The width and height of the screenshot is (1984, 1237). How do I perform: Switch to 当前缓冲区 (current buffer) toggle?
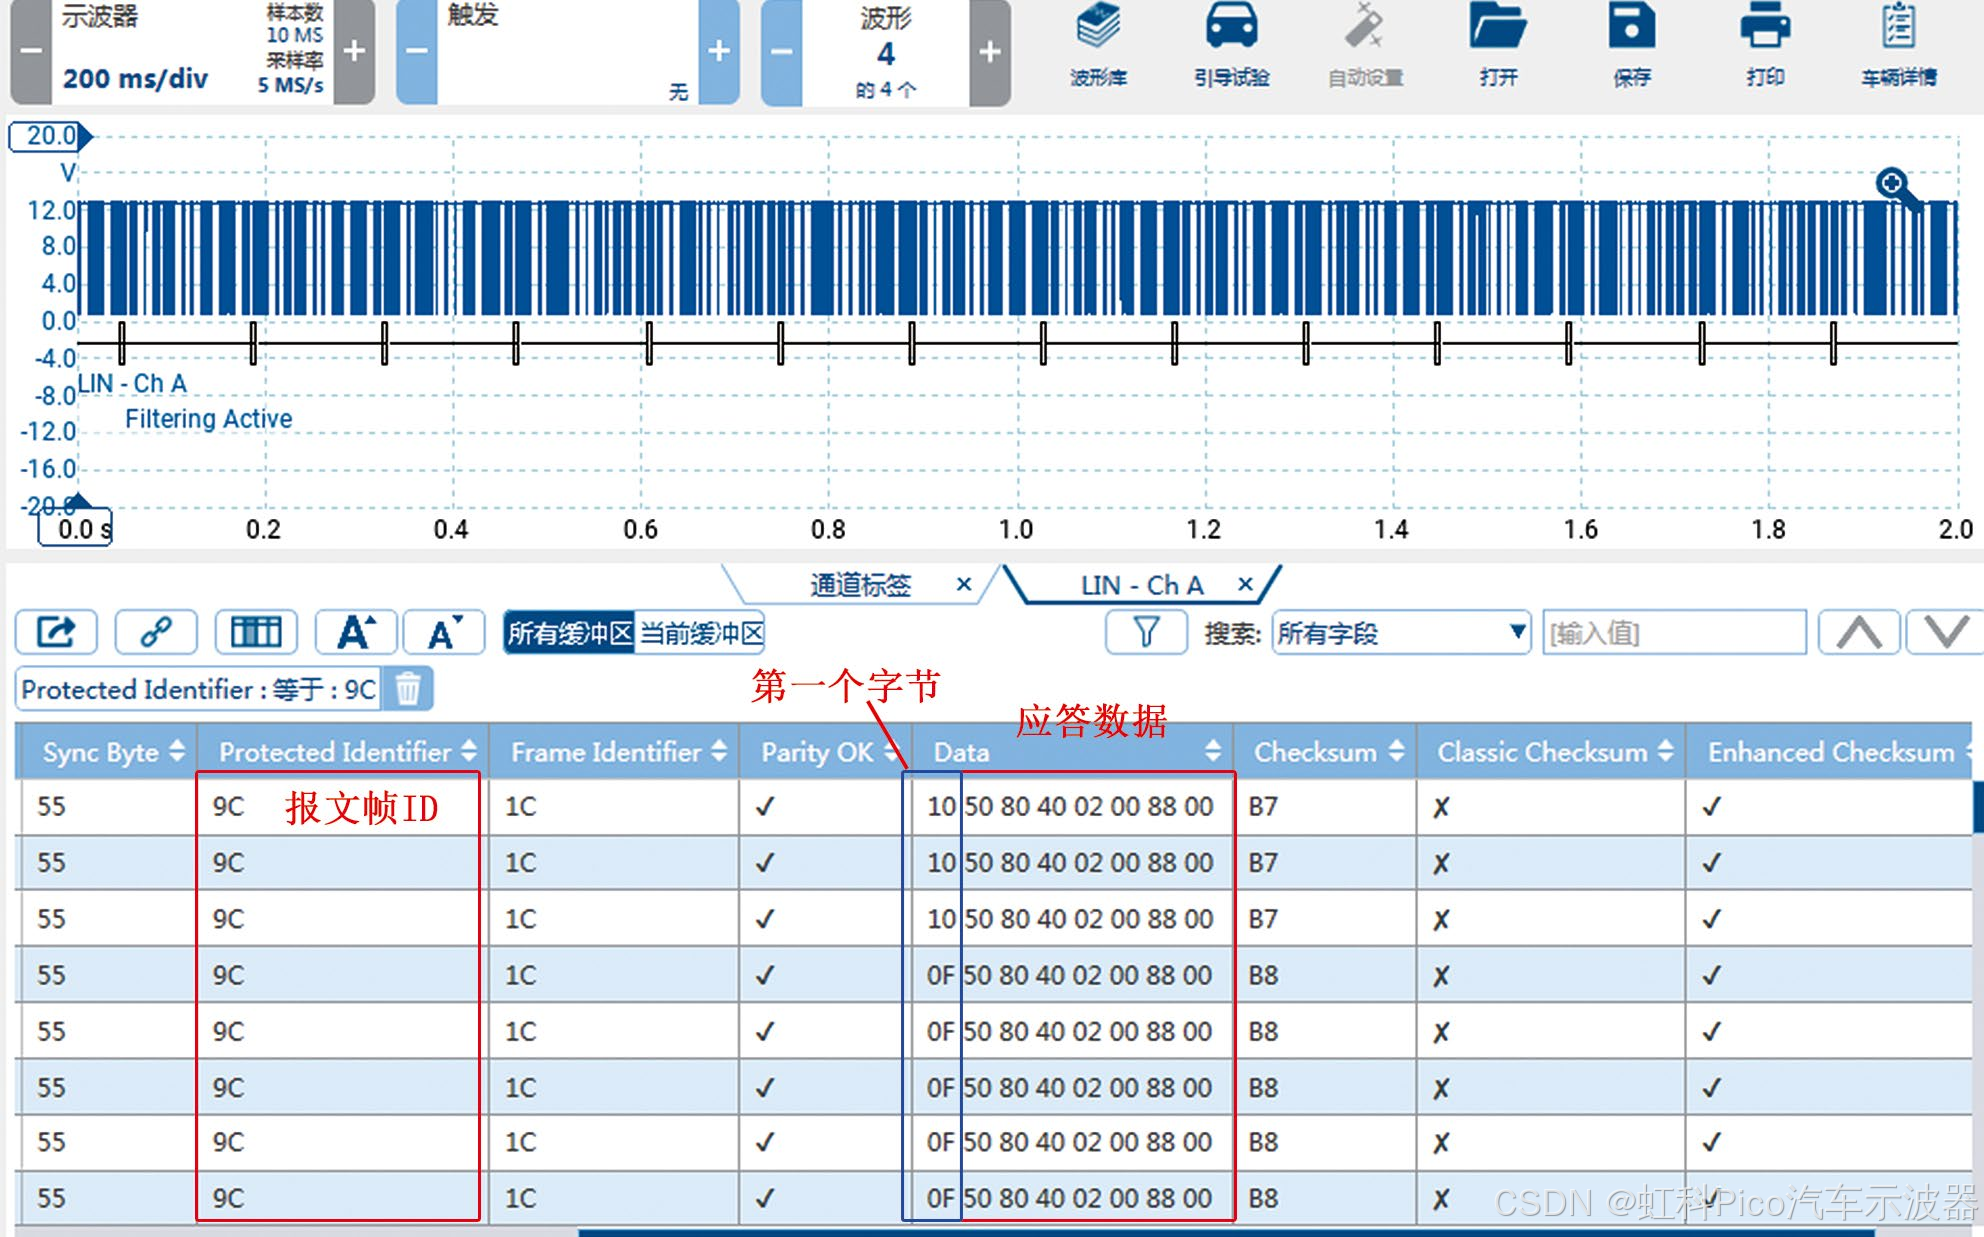(701, 633)
